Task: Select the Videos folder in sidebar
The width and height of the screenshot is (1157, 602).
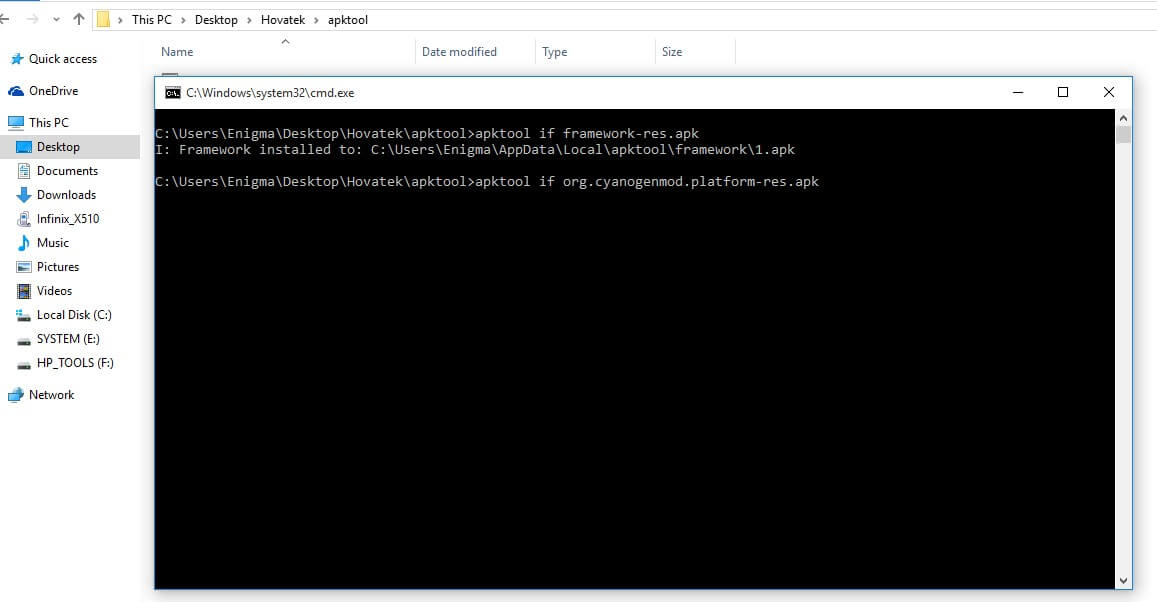Action: pos(55,290)
